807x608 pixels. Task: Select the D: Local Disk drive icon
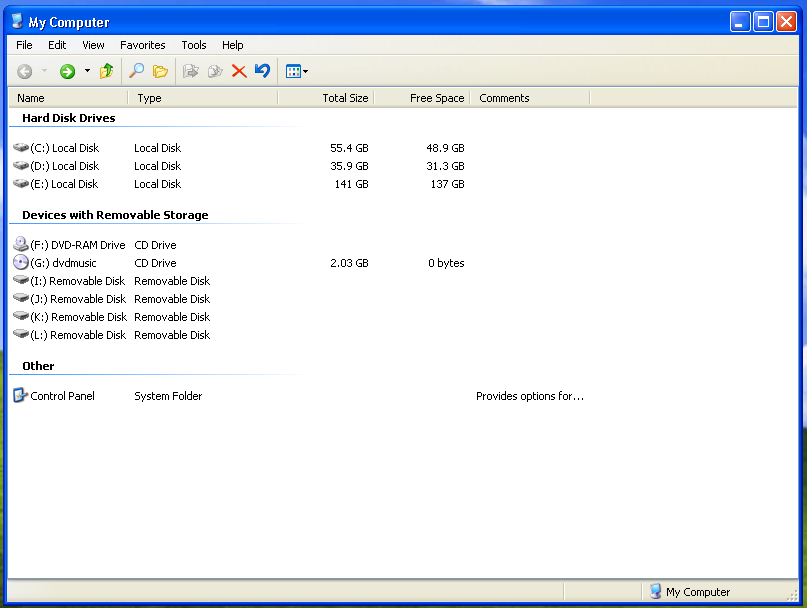(x=21, y=166)
